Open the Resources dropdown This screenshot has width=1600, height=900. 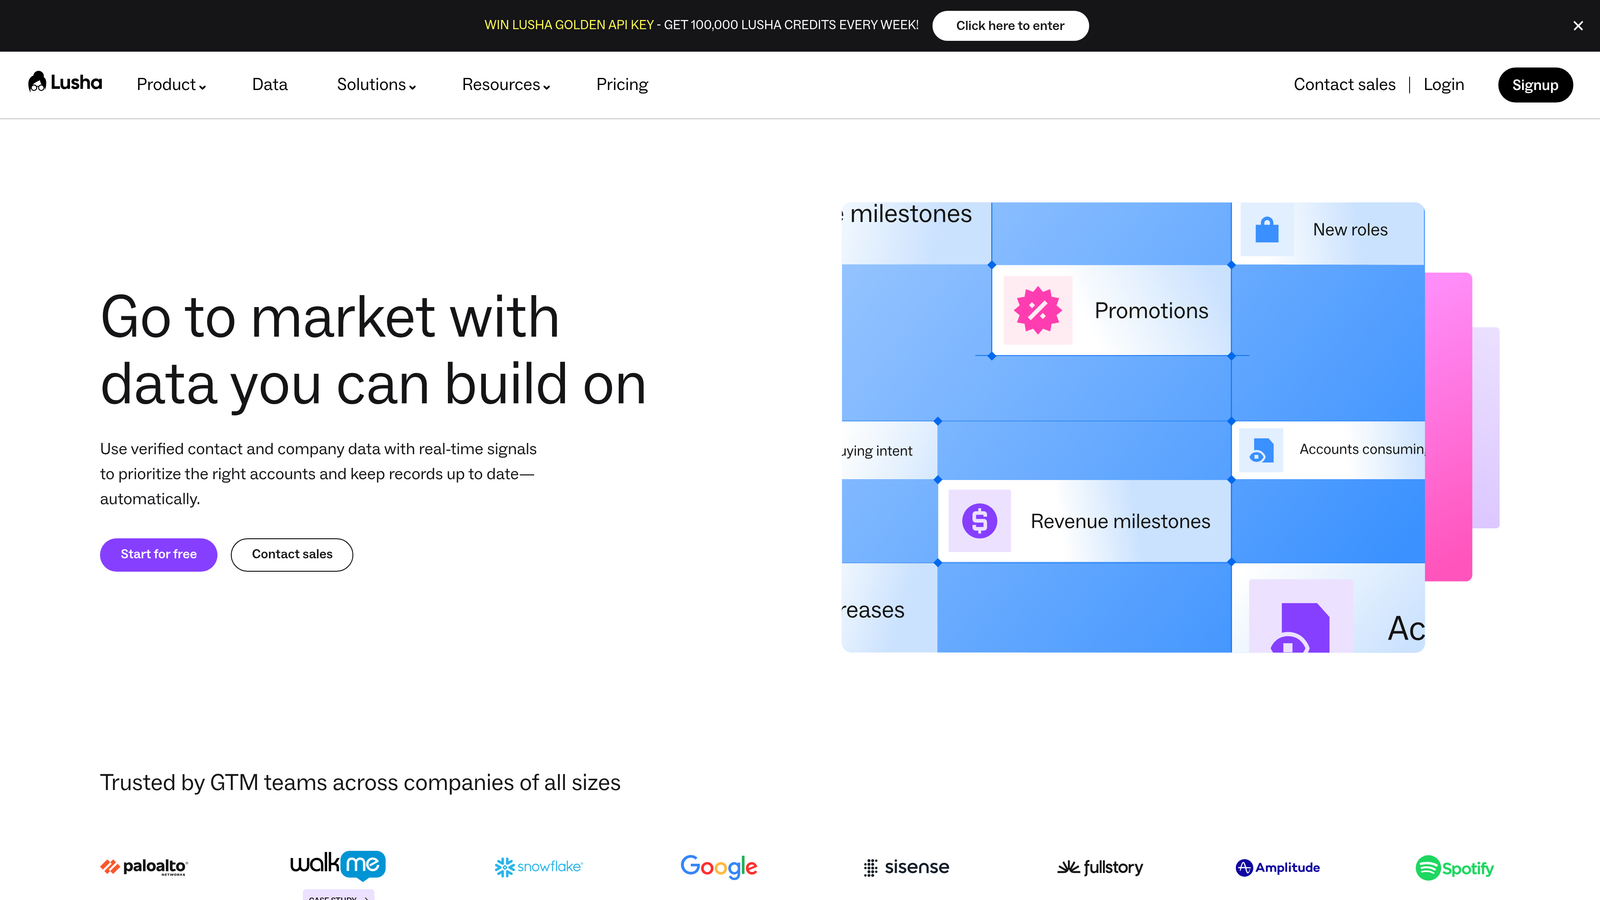coord(505,85)
